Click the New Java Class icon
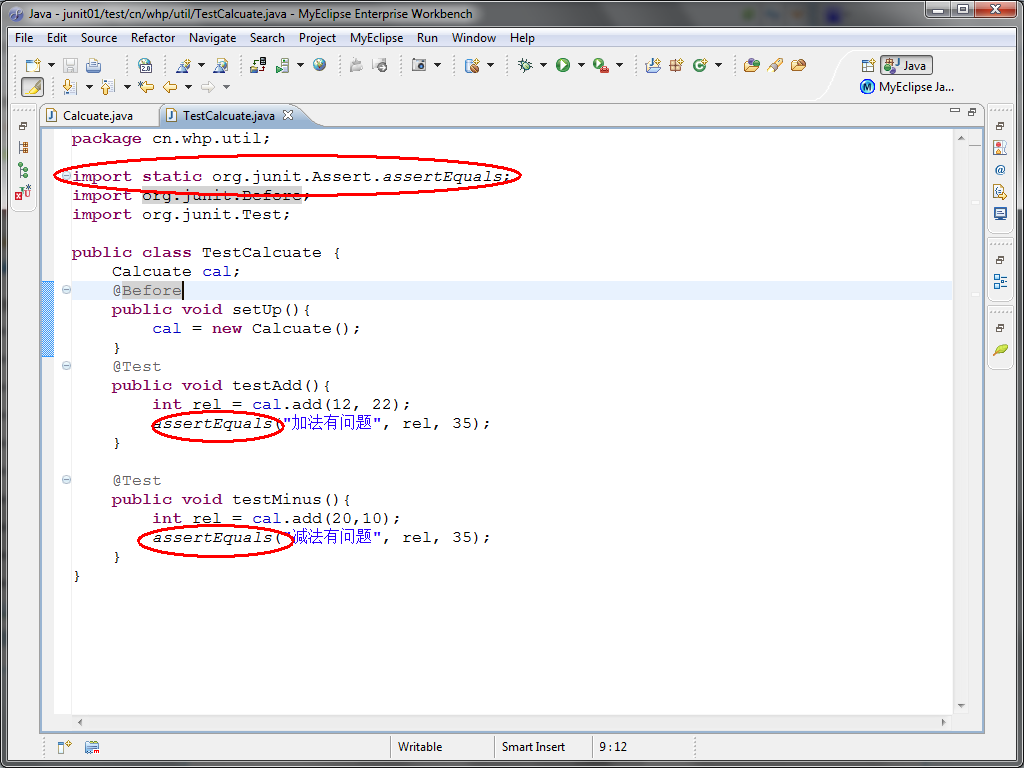1024x768 pixels. tap(700, 65)
